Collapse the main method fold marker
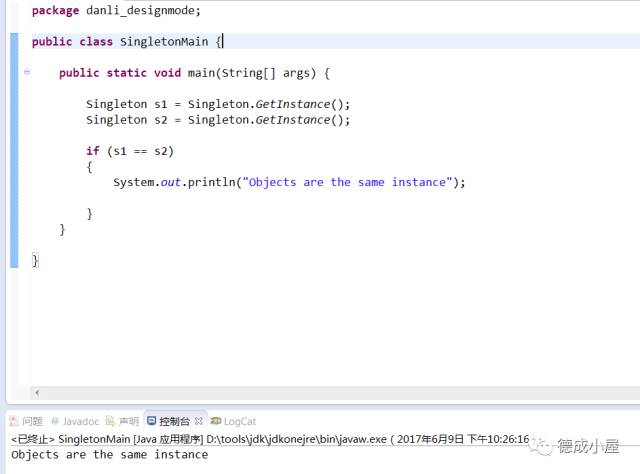Viewport: 640px width, 474px height. 27,72
